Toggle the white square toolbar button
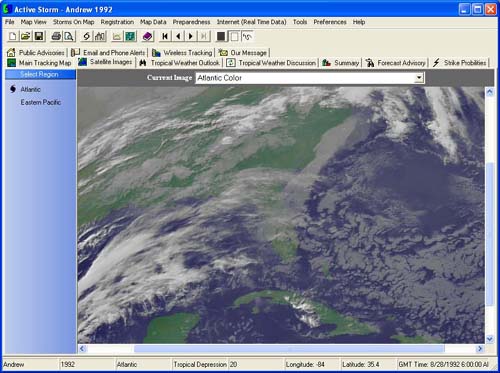 (x=234, y=36)
